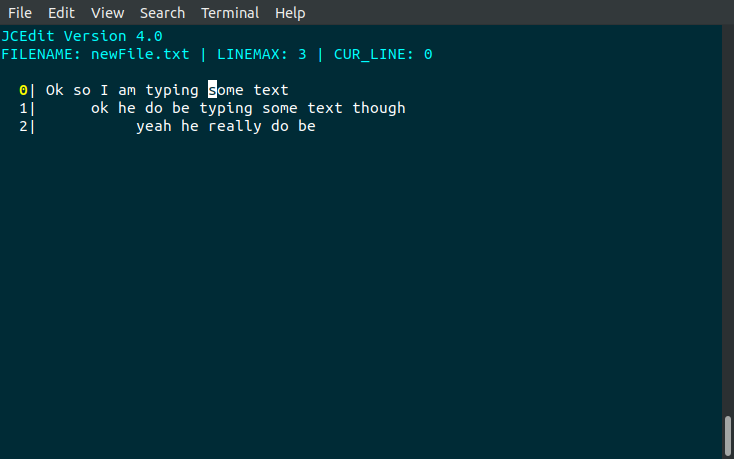Open the Help menu

pos(290,13)
